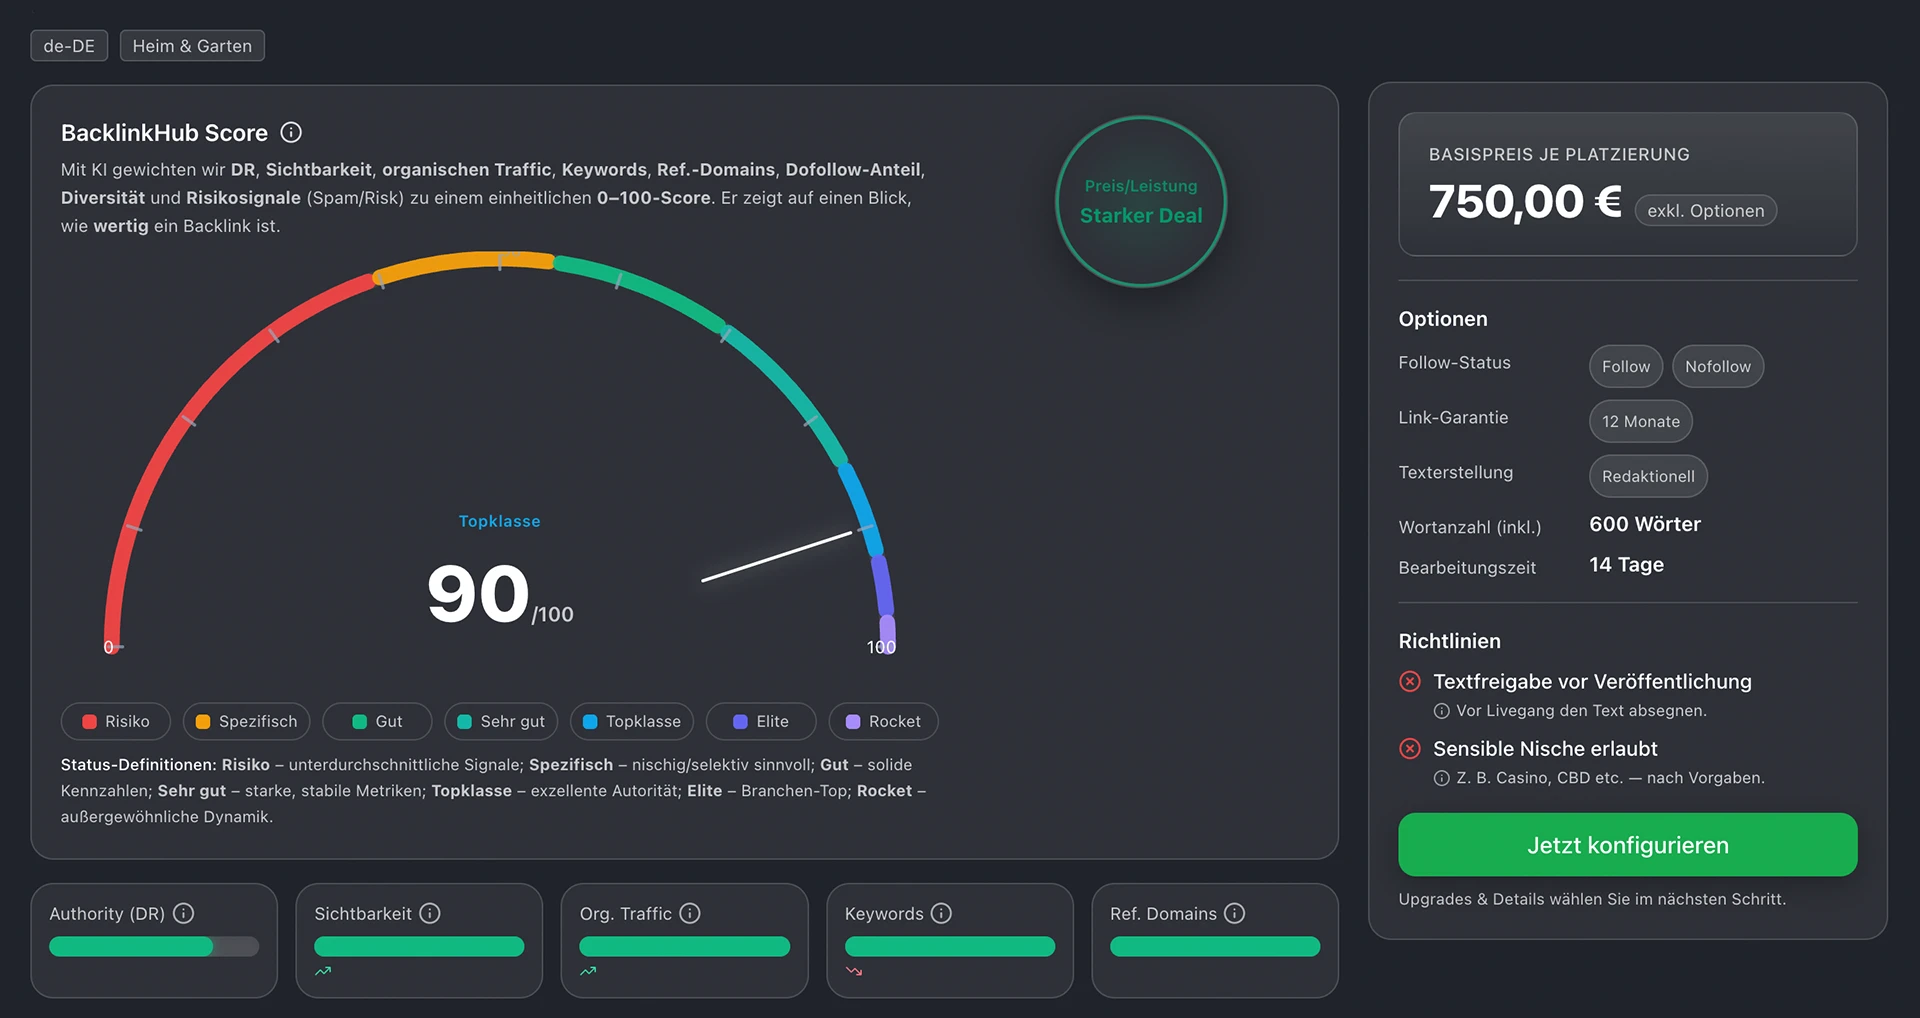This screenshot has width=1920, height=1018.
Task: Enable the Follow status option
Action: [x=1625, y=366]
